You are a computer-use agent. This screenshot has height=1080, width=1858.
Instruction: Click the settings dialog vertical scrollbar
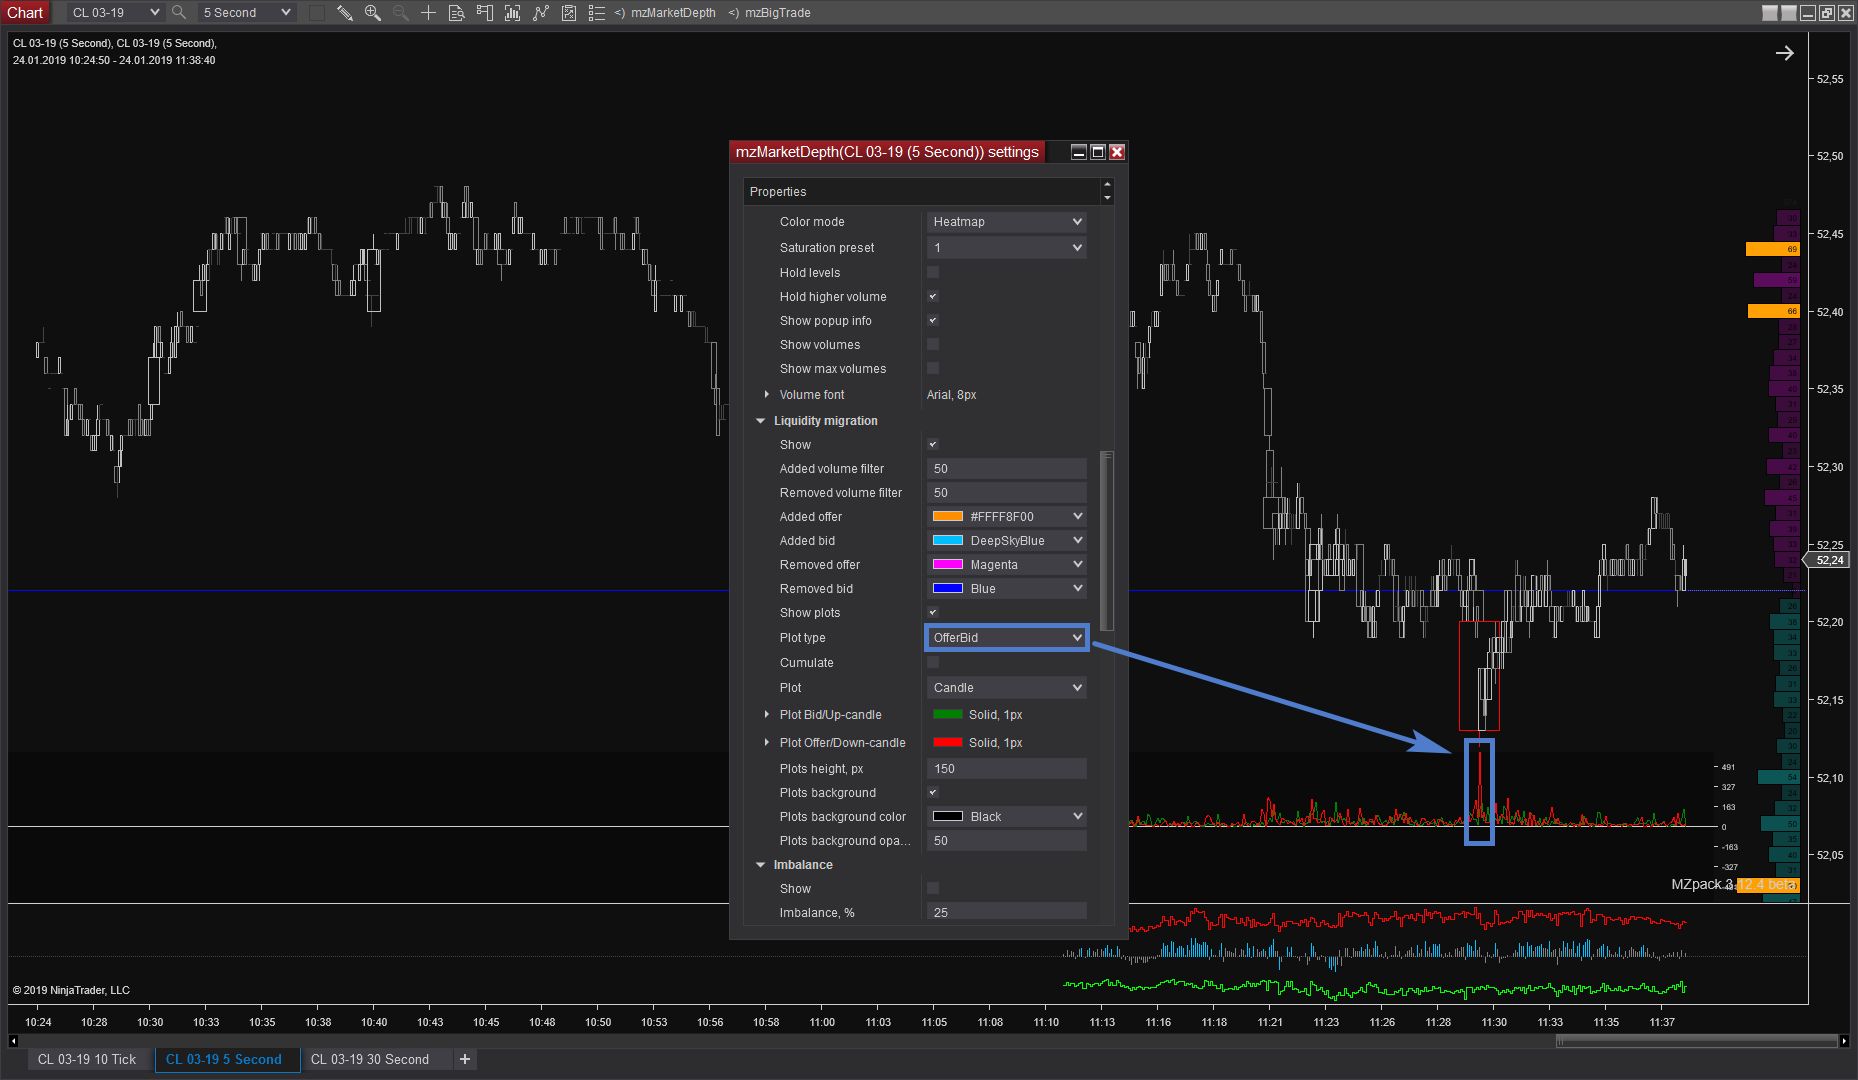[1106, 540]
